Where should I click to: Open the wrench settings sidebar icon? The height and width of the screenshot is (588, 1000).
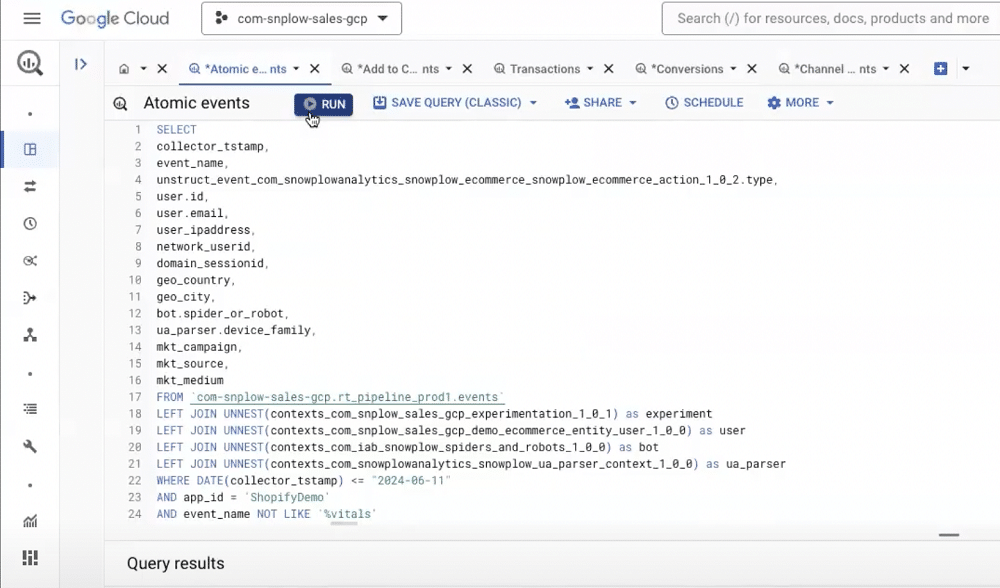point(30,446)
